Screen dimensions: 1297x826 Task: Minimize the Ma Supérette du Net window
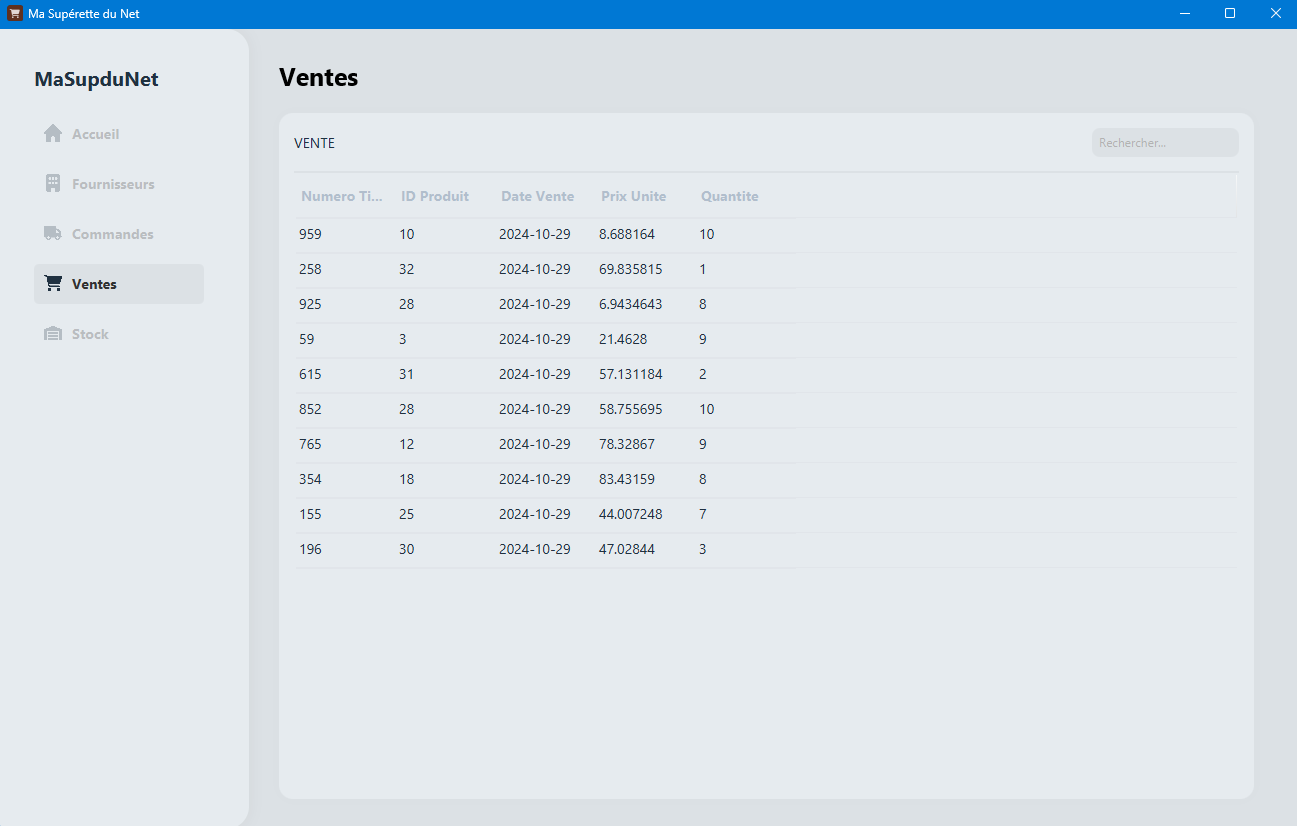pyautogui.click(x=1185, y=13)
